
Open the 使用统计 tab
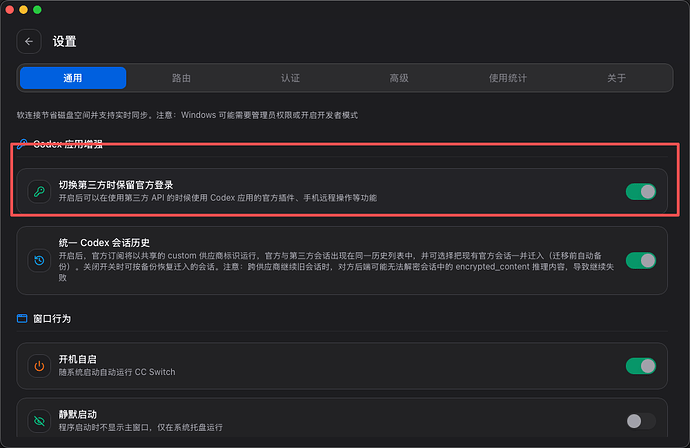pyautogui.click(x=508, y=78)
